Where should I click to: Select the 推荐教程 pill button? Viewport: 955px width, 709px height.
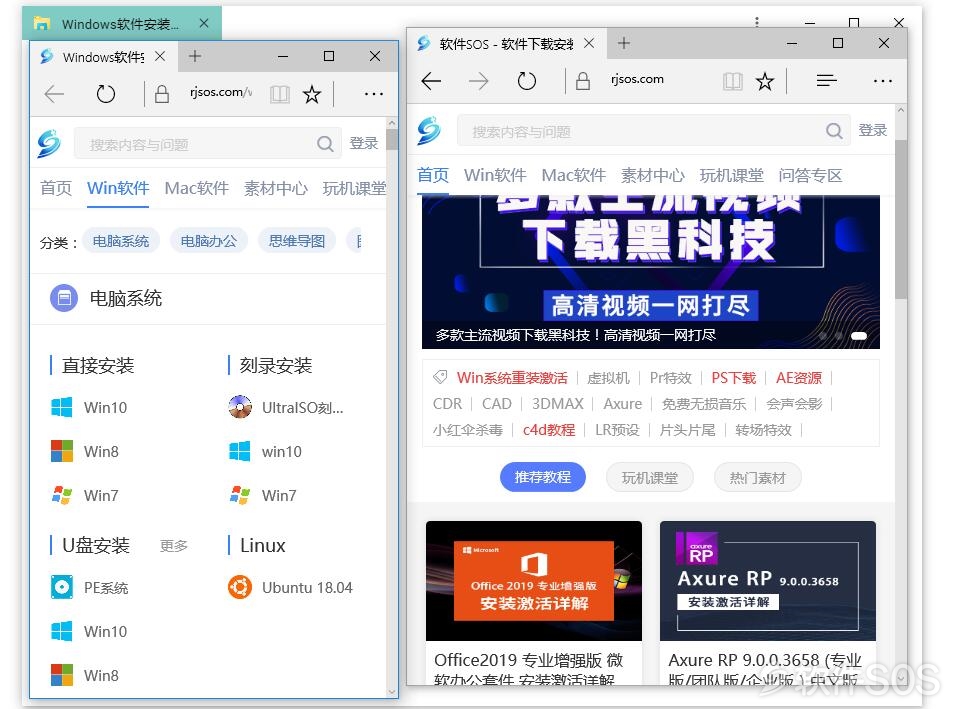click(543, 477)
